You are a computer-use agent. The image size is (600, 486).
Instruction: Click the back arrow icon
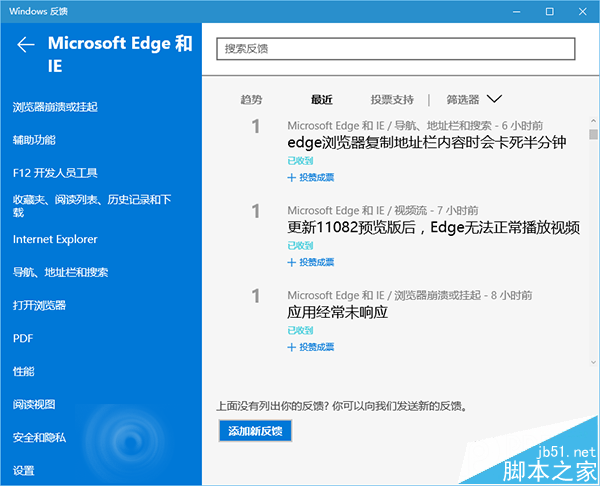point(26,45)
